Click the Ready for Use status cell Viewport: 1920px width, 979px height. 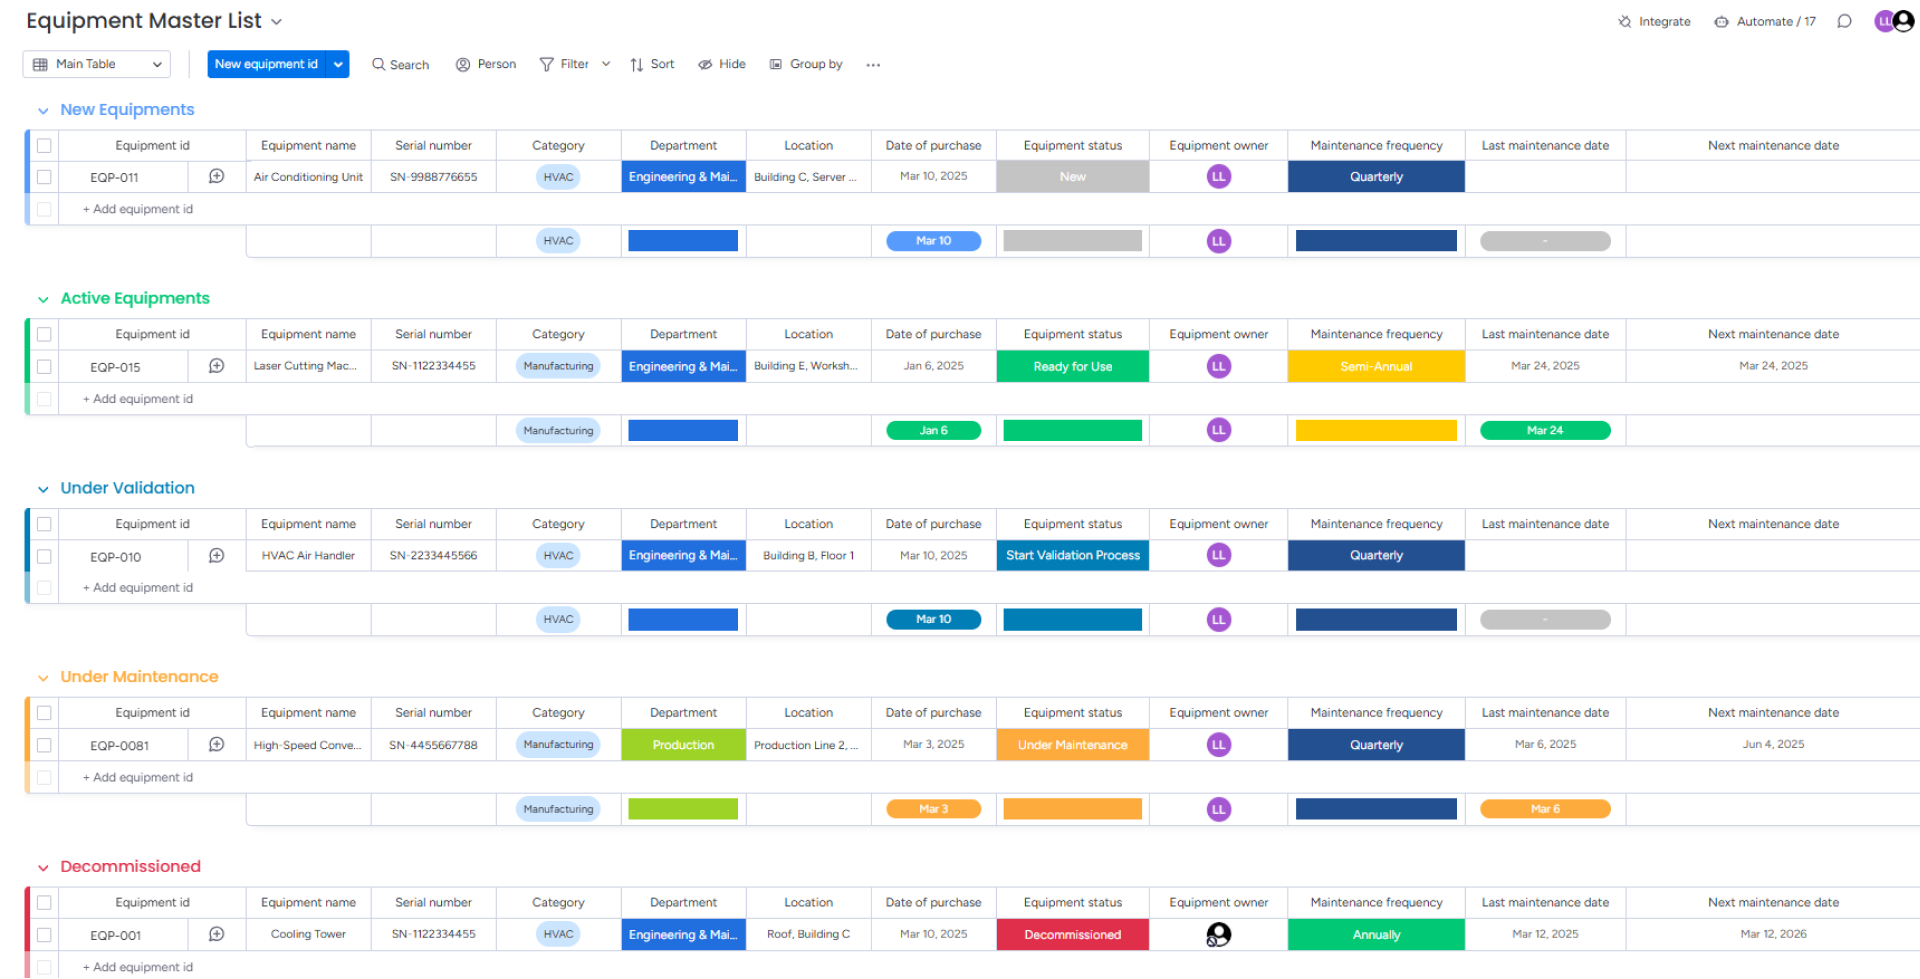coord(1072,366)
